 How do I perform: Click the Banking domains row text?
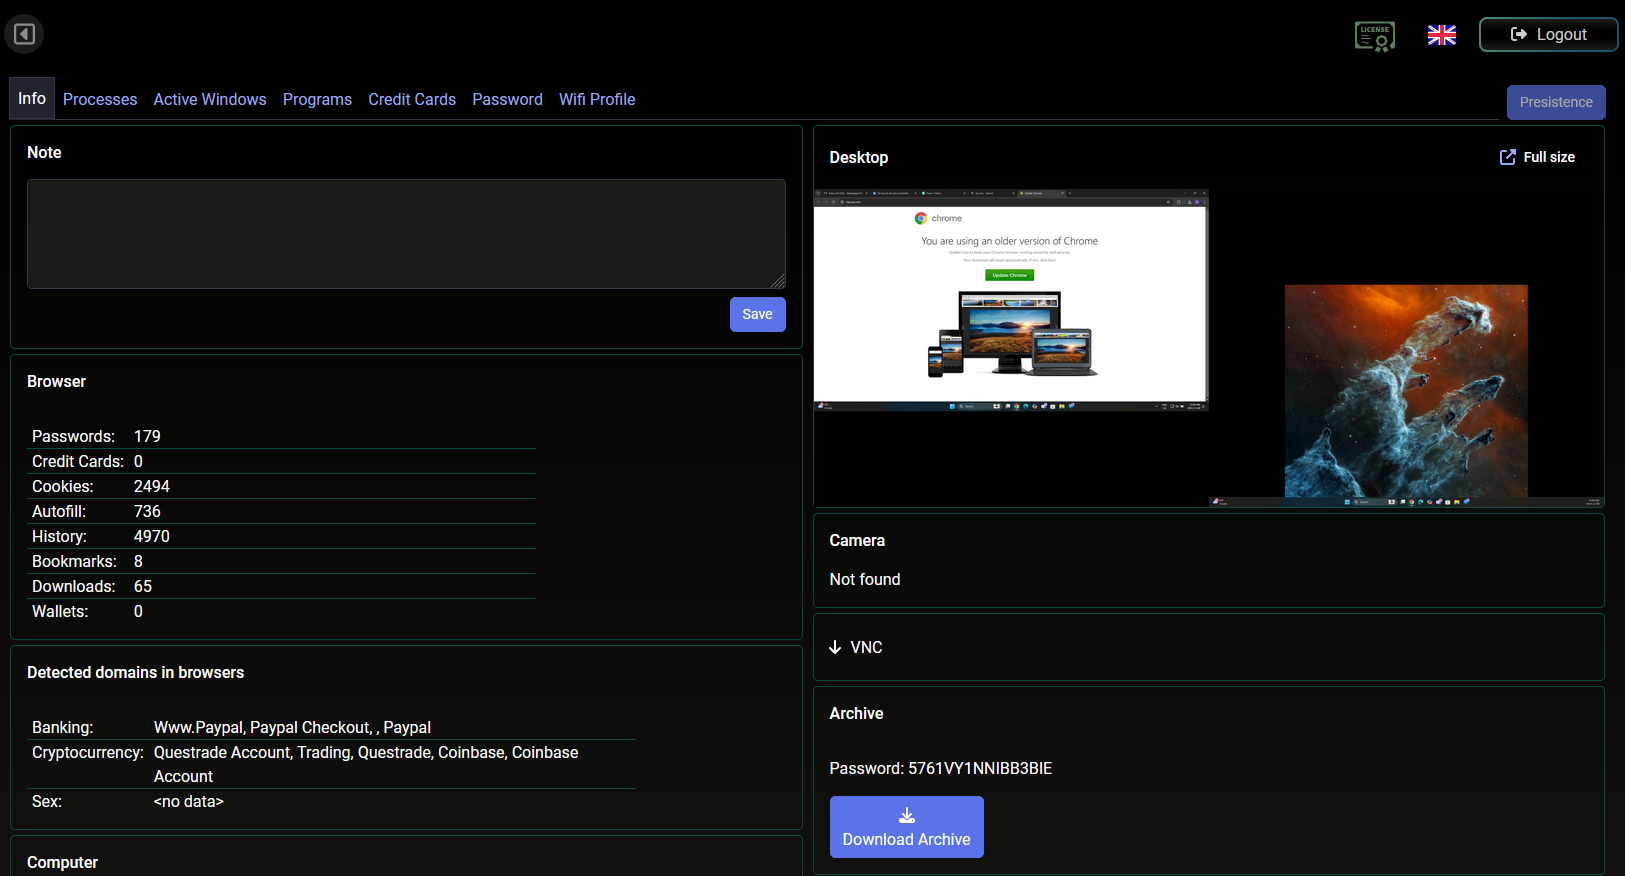coord(292,727)
